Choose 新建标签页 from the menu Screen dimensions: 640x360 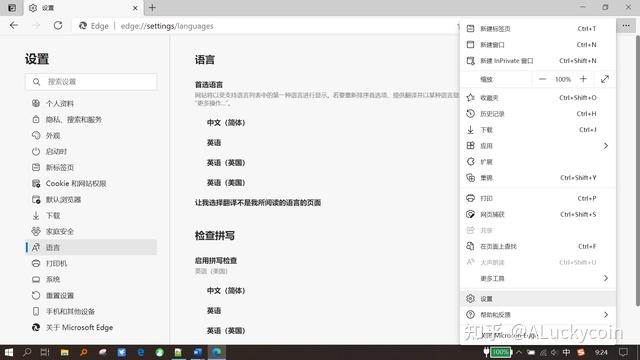click(x=538, y=29)
